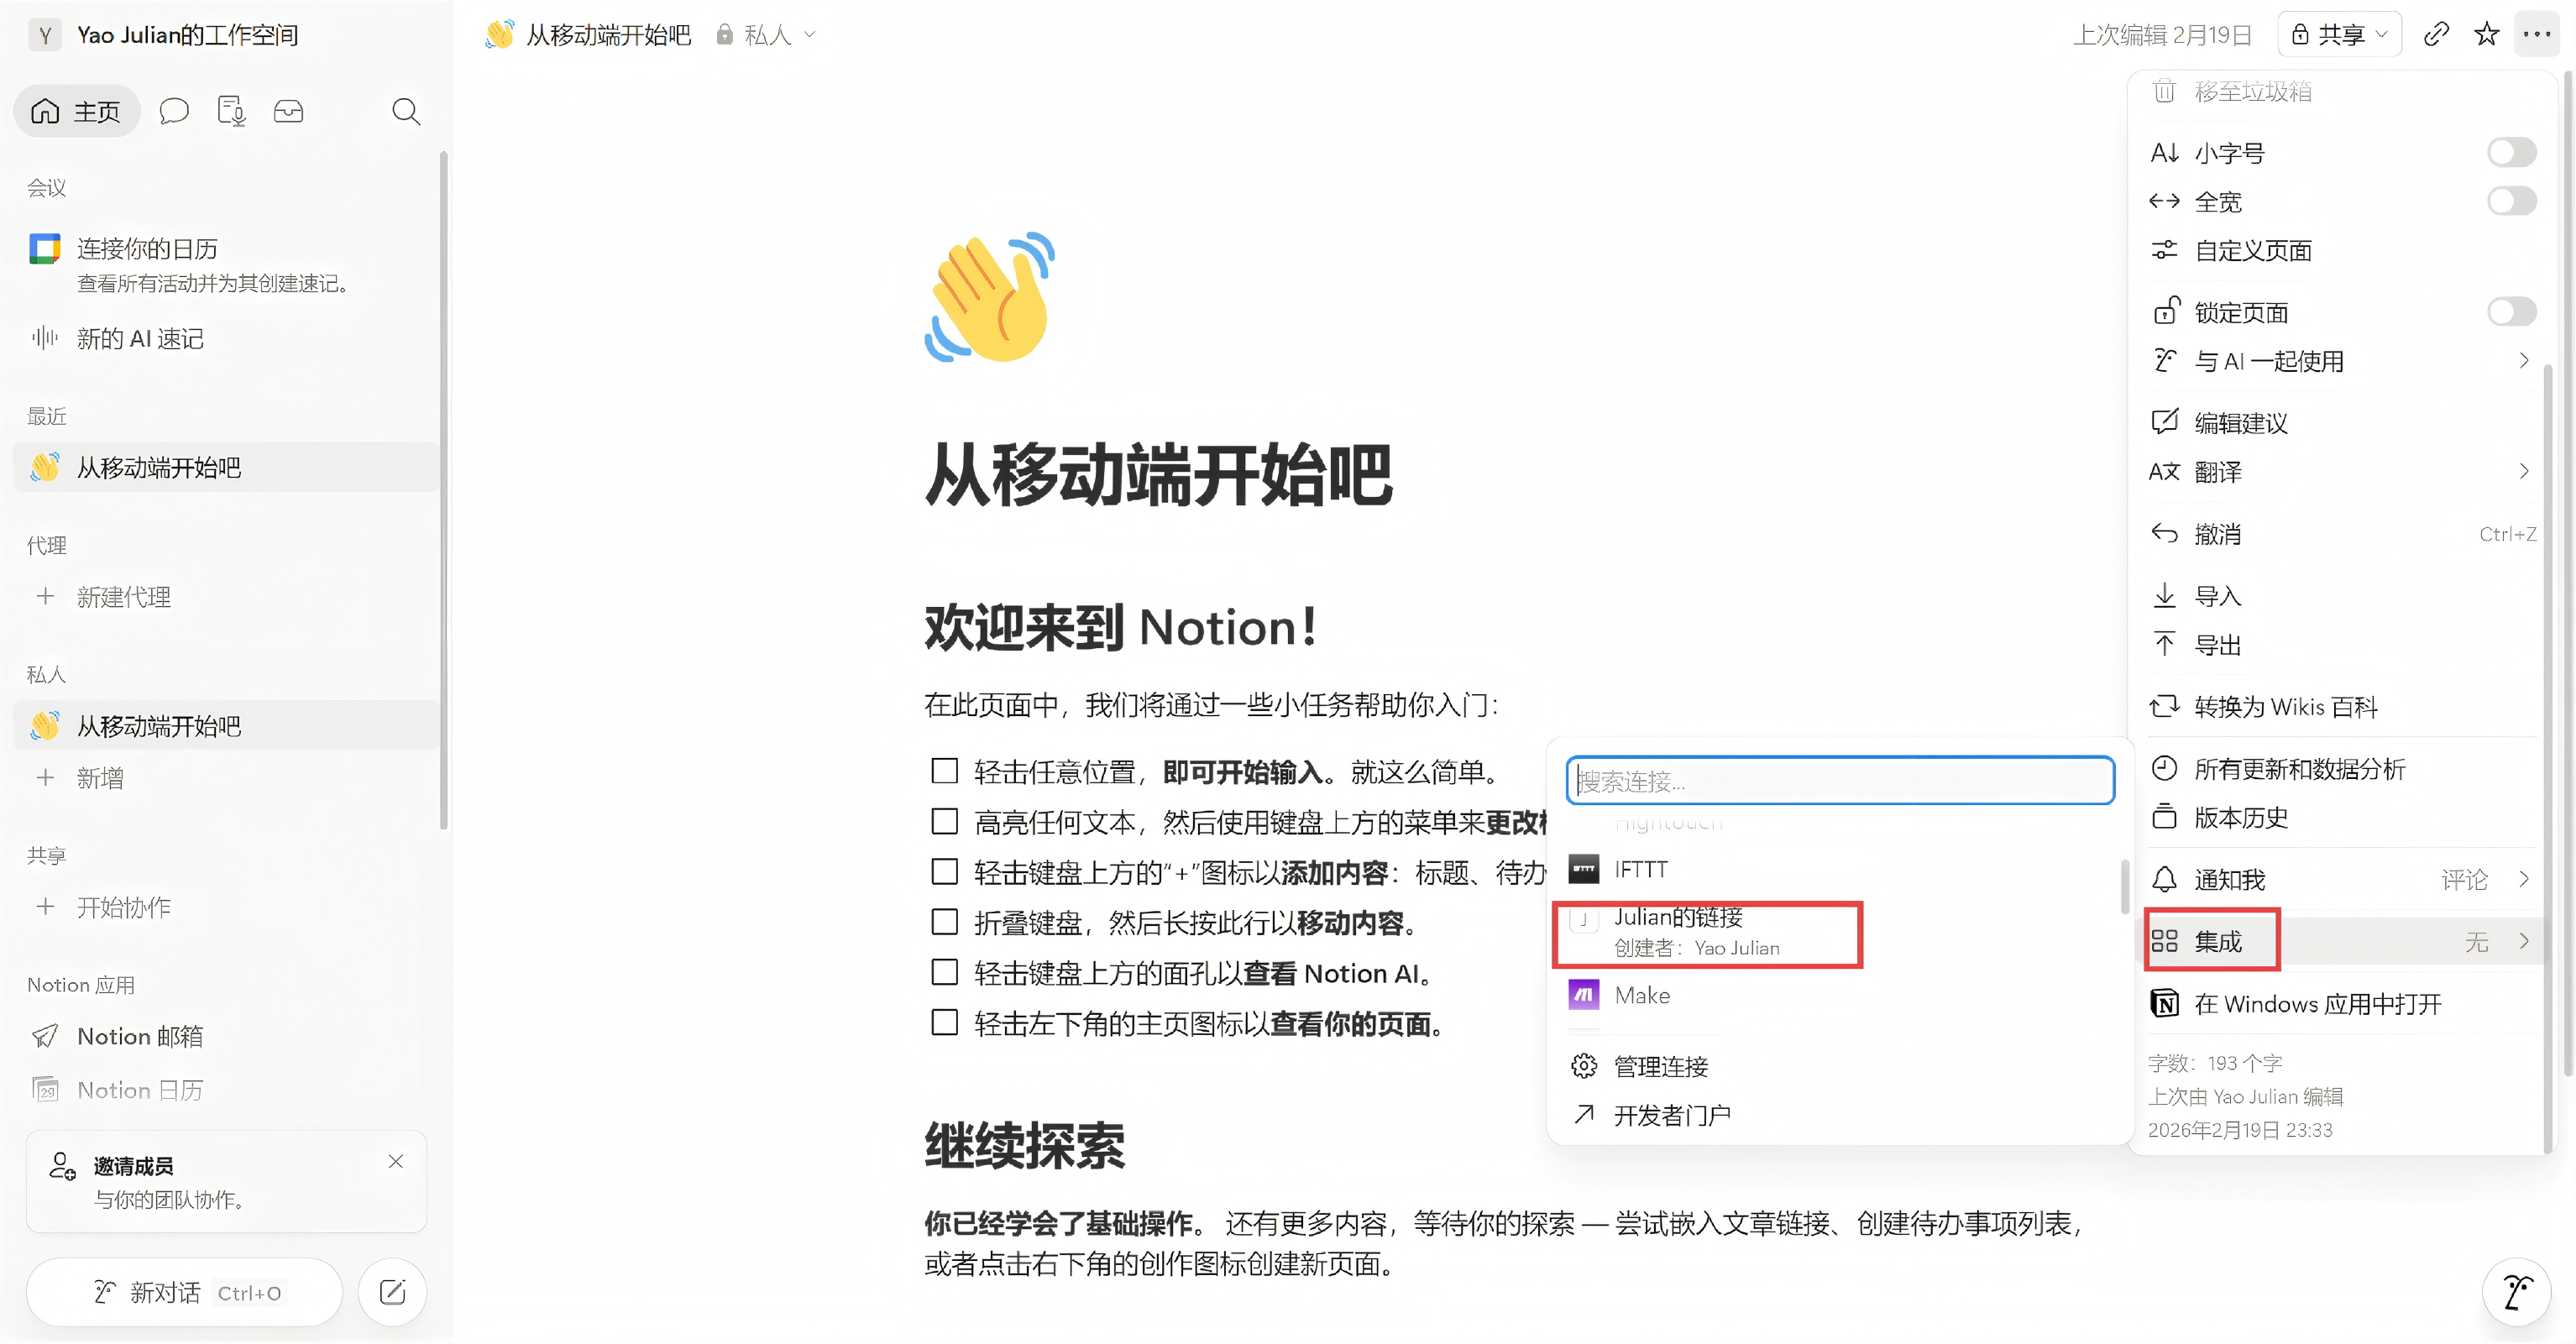The image size is (2576, 1344).
Task: Start 新对话 button
Action: 185,1292
